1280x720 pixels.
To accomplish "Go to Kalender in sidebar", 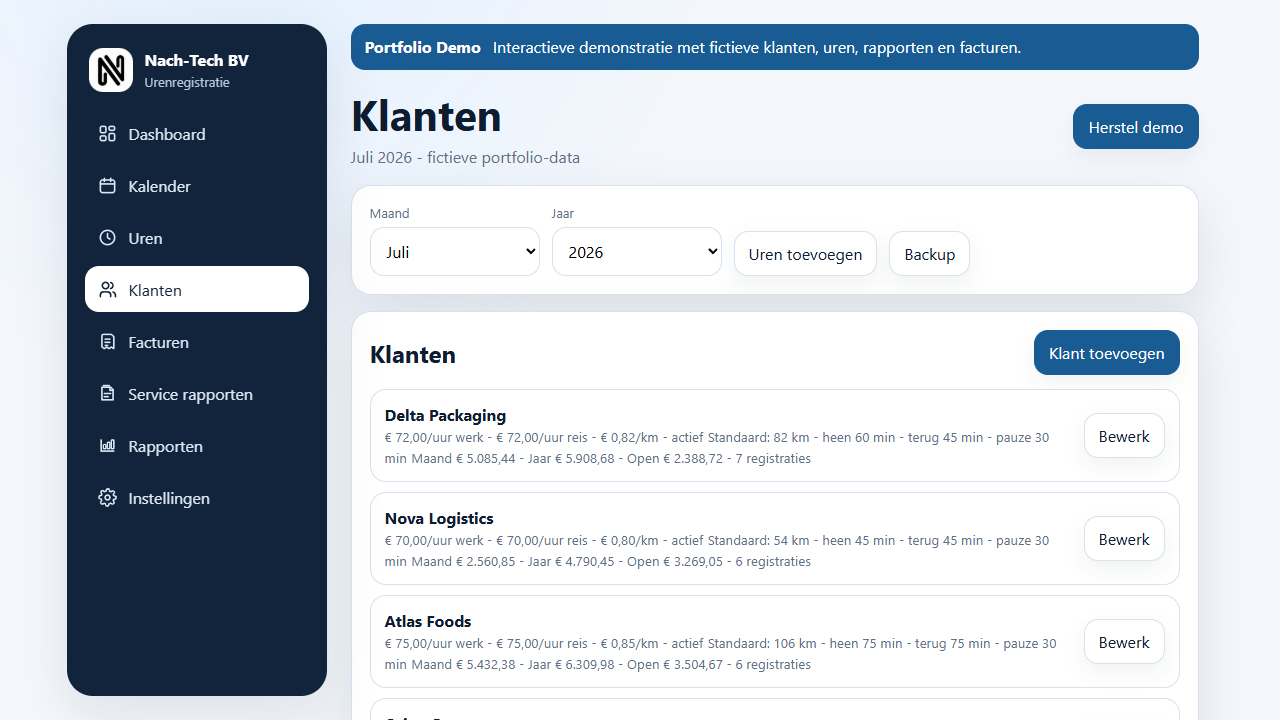I will pyautogui.click(x=197, y=186).
